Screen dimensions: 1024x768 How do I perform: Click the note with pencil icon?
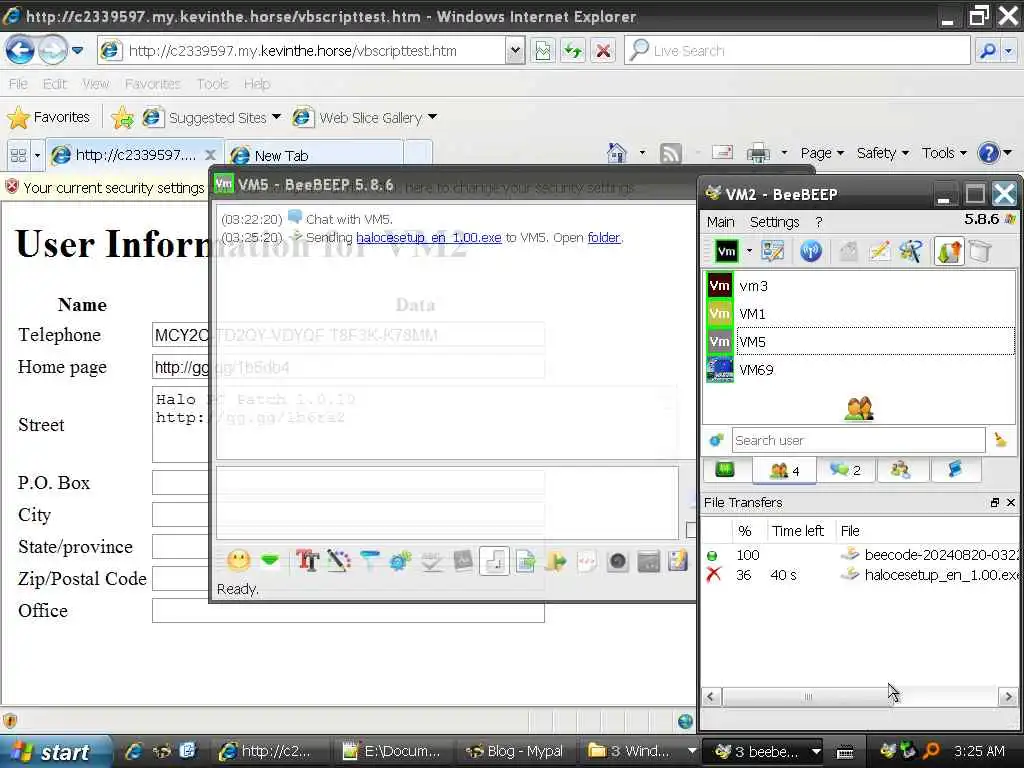[x=880, y=251]
